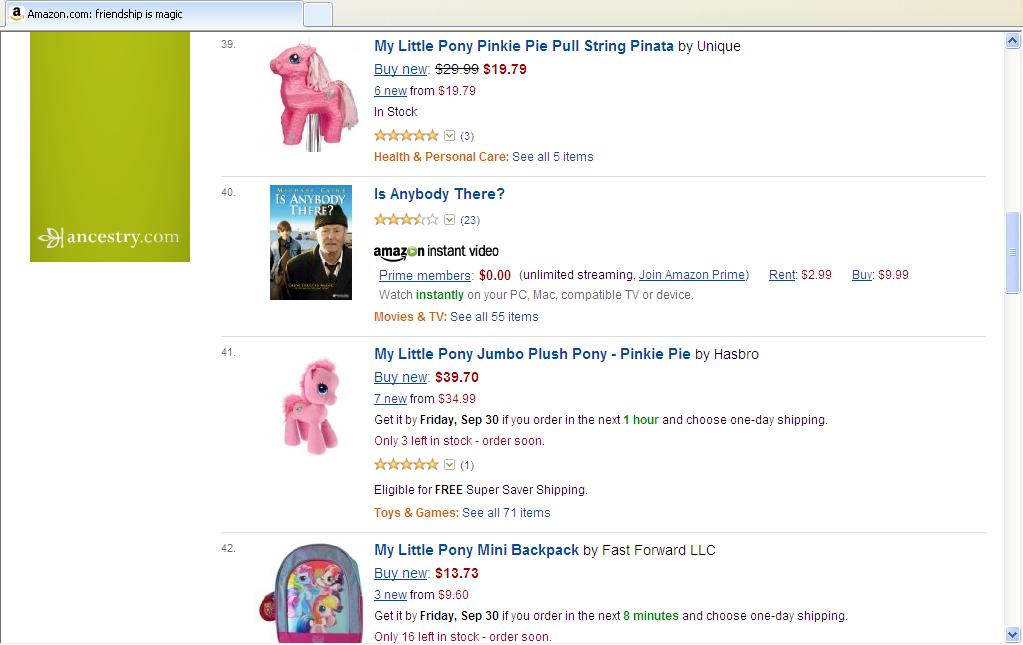
Task: Click the Pinkie Pie pinata star rating
Action: pyautogui.click(x=406, y=135)
